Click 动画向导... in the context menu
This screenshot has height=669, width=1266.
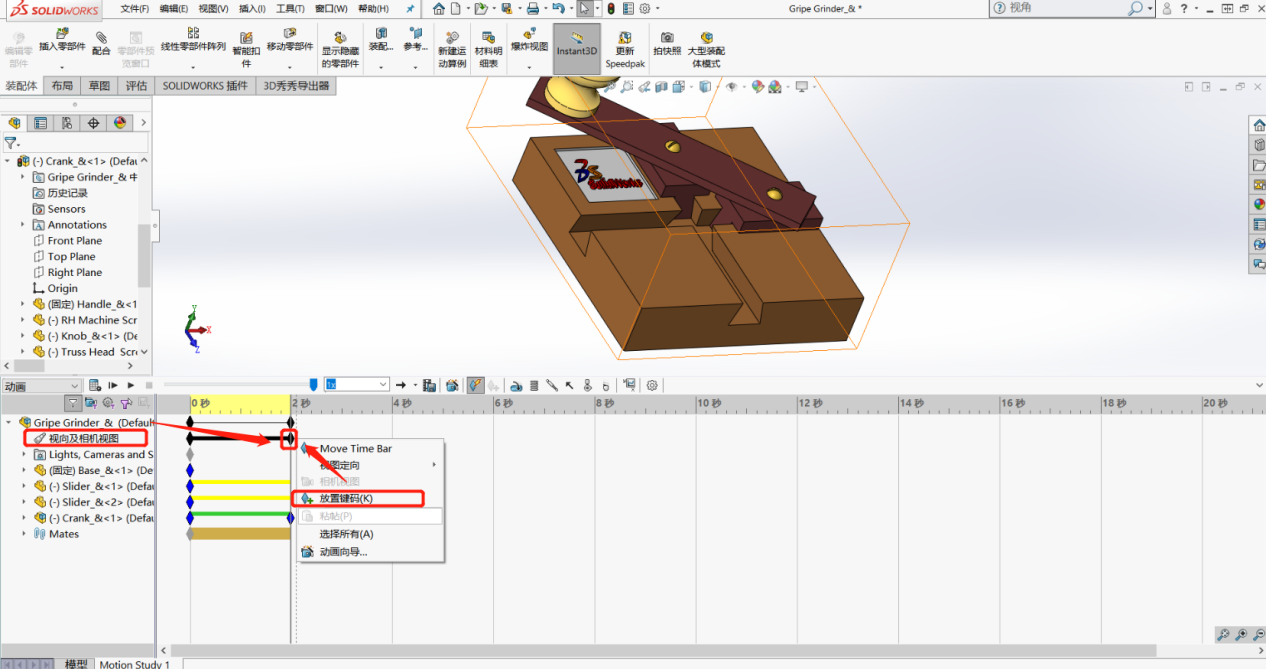(343, 551)
